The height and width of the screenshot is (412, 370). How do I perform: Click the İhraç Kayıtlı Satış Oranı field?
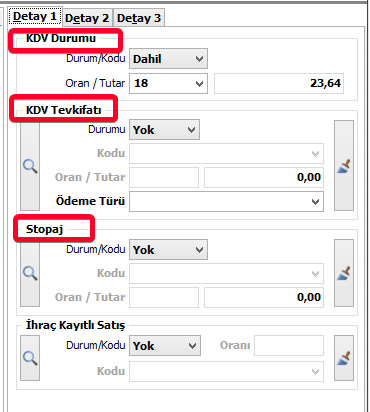[289, 345]
